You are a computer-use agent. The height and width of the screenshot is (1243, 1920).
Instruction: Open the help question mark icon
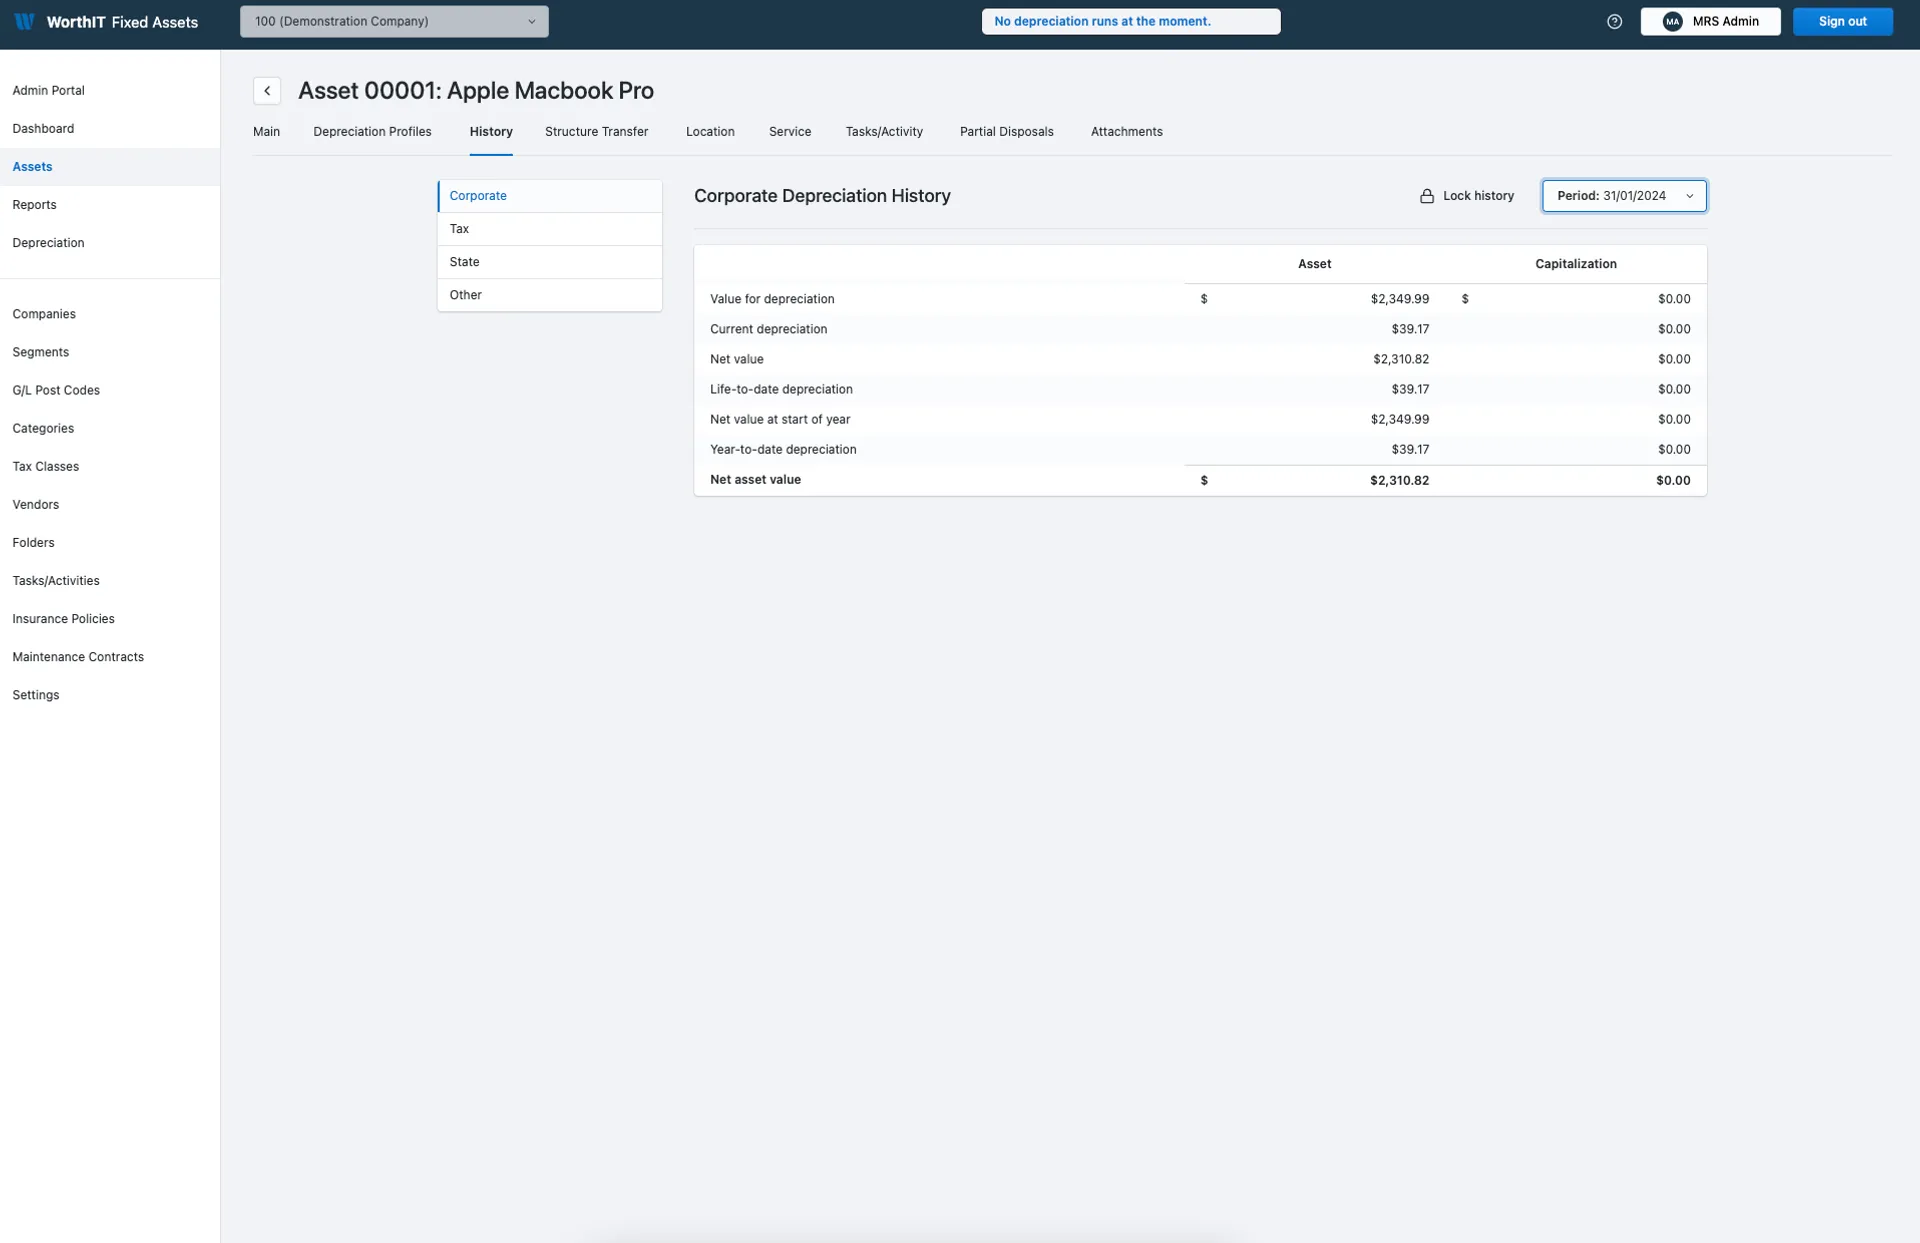pyautogui.click(x=1614, y=21)
